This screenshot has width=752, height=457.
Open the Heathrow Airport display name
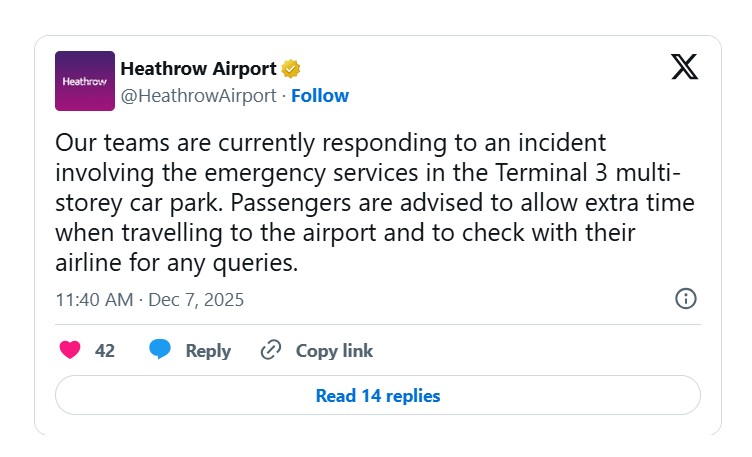pos(198,69)
